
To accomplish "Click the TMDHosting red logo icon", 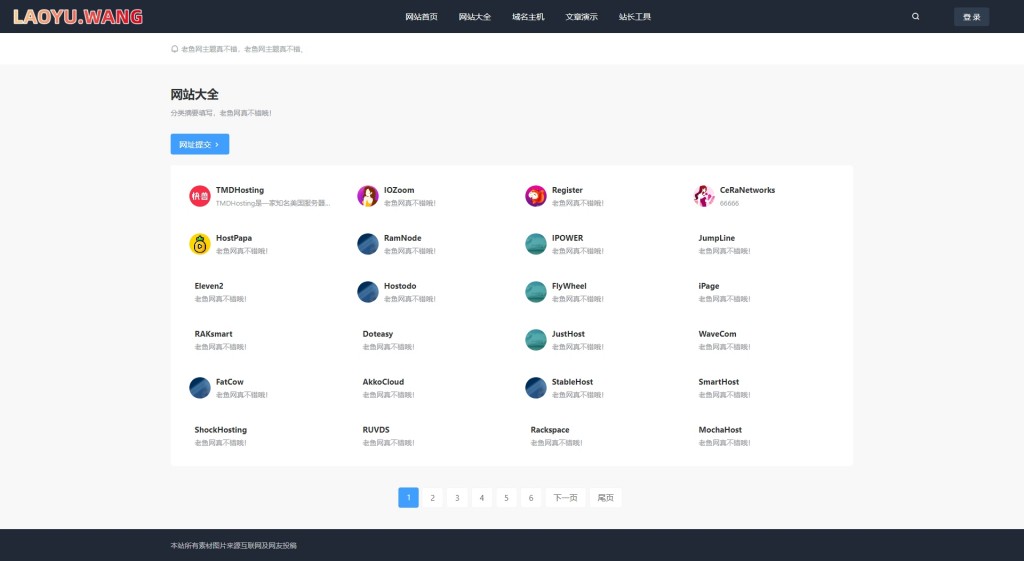I will click(x=200, y=196).
